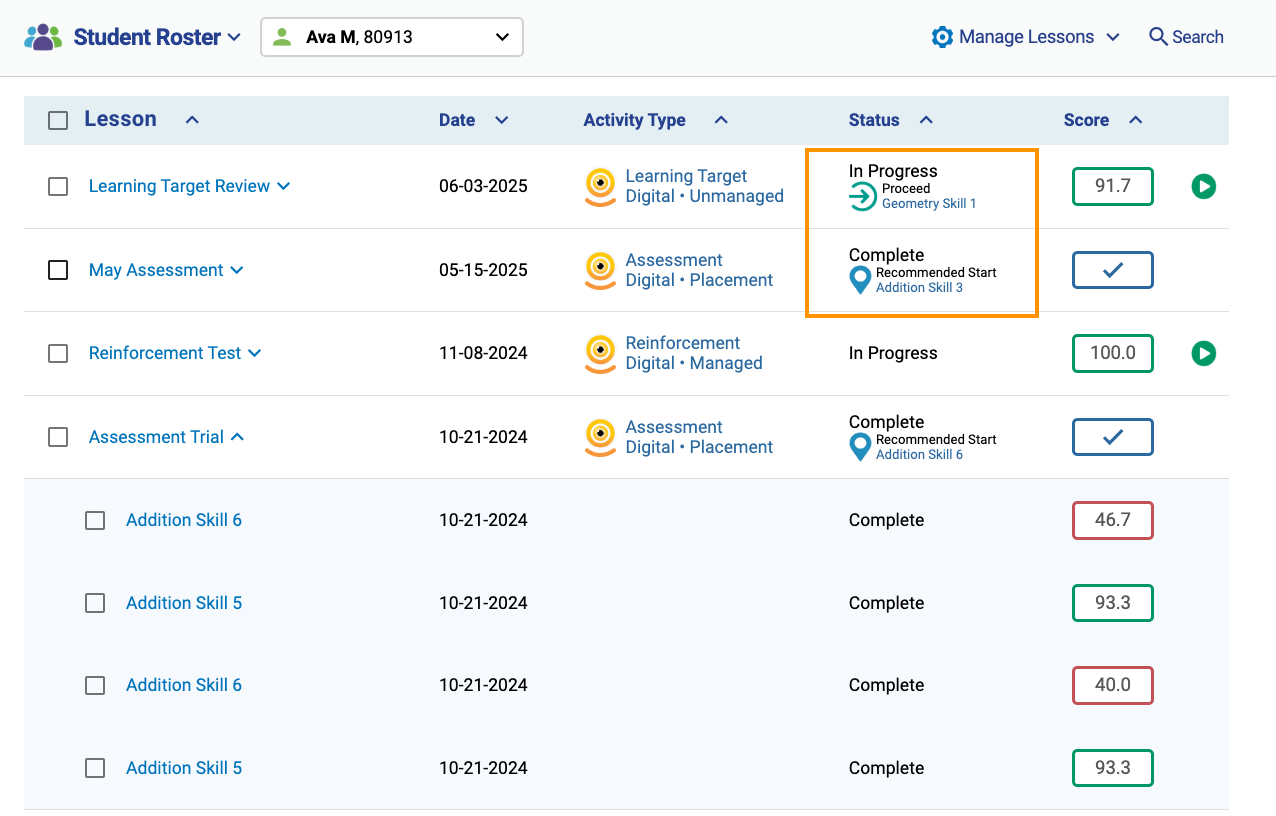Open the Geometry Skill 1 link
1276x816 pixels.
929,204
